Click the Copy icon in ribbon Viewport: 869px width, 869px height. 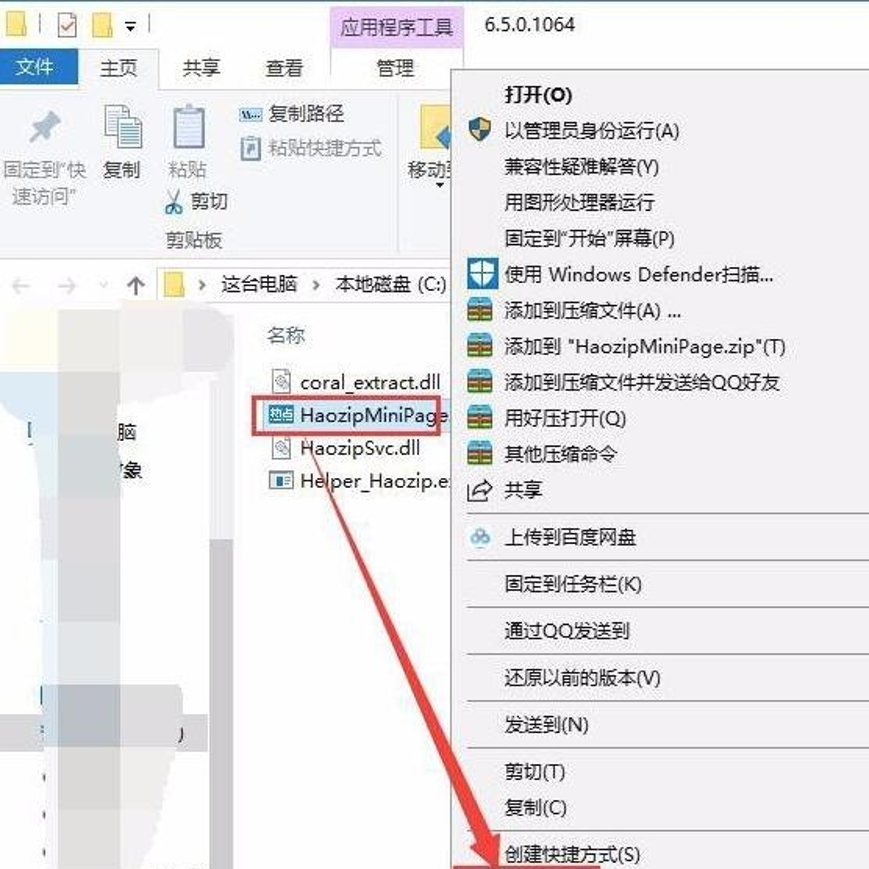[x=122, y=130]
